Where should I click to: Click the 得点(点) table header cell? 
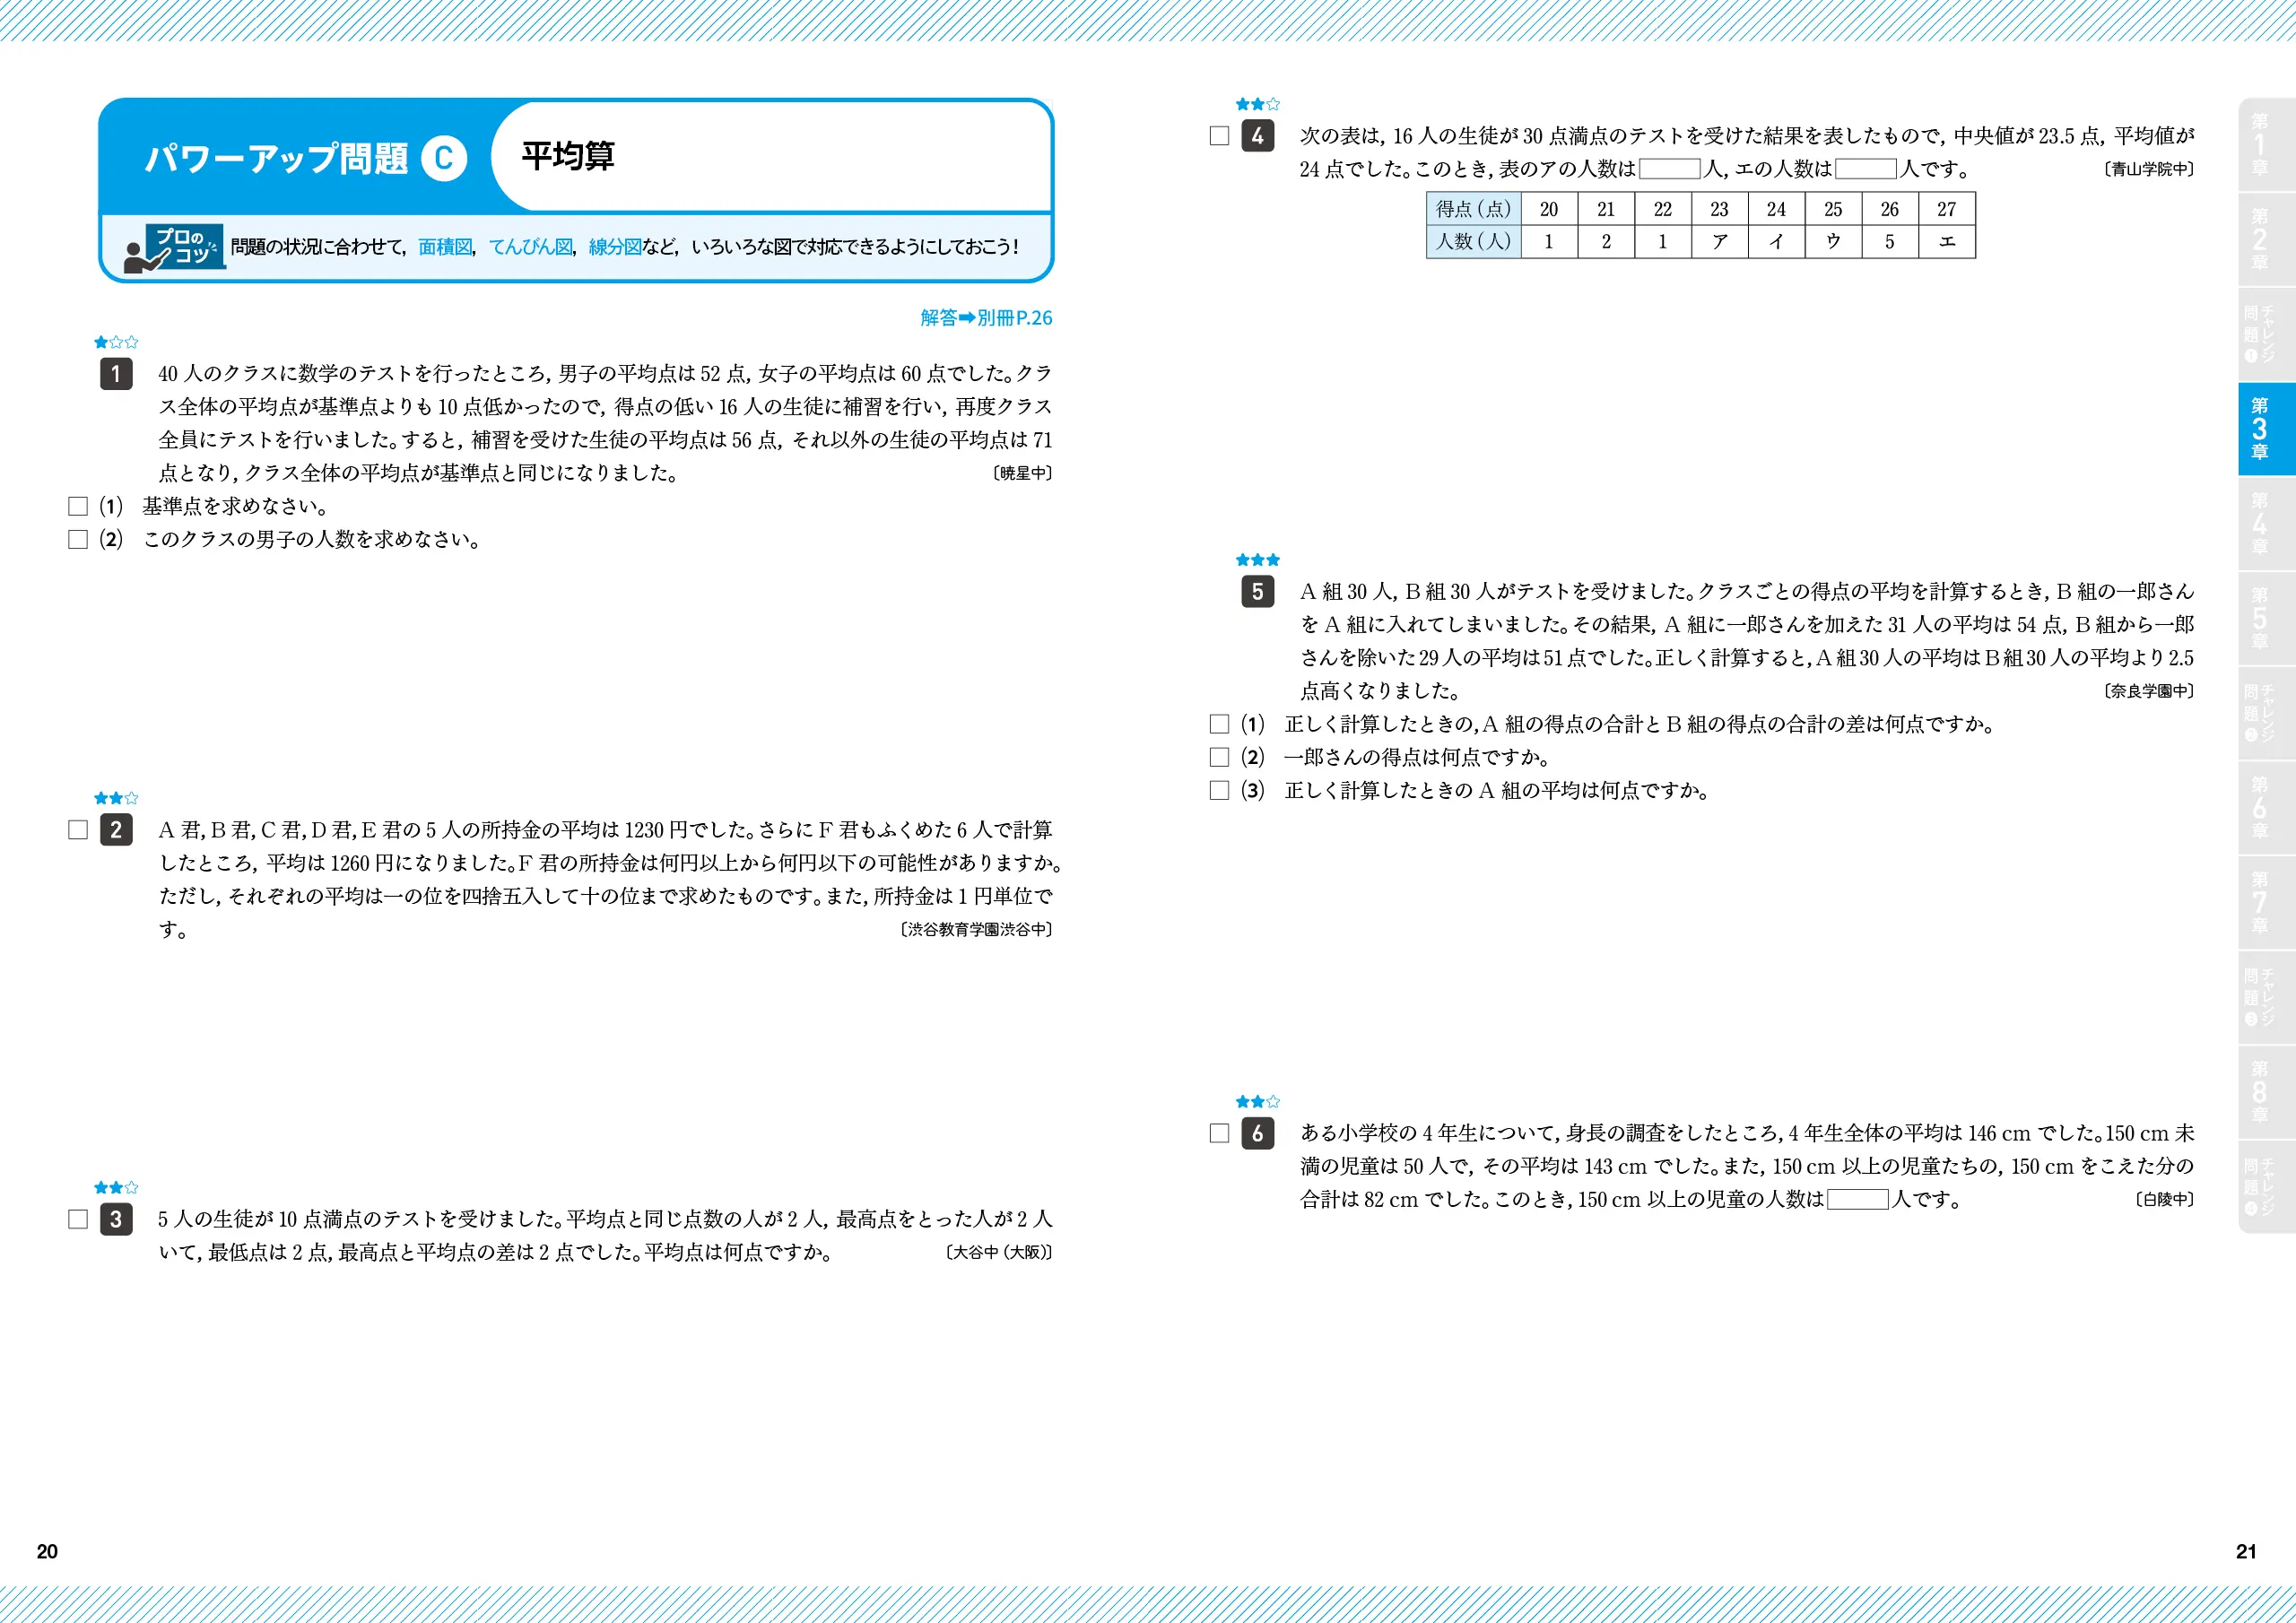(1473, 209)
